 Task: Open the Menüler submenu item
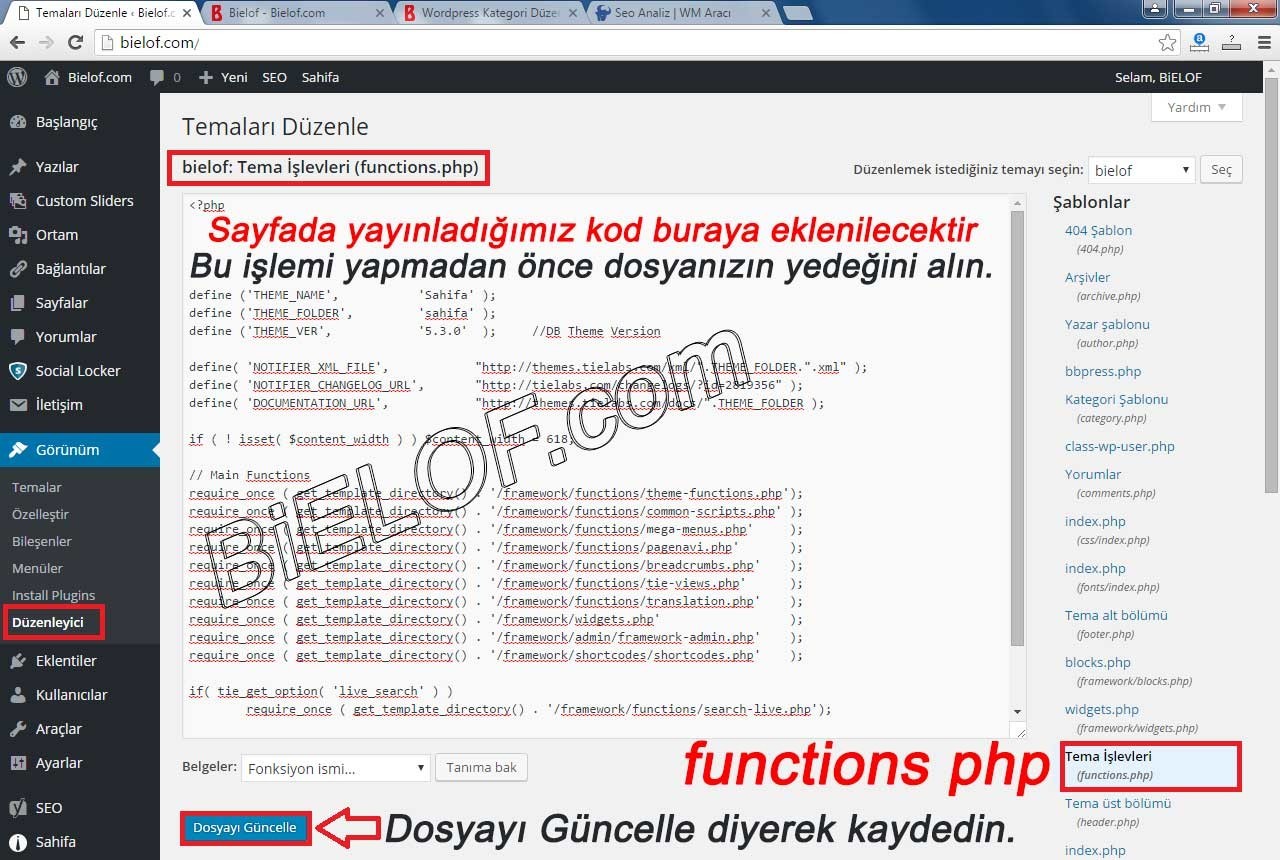point(38,569)
